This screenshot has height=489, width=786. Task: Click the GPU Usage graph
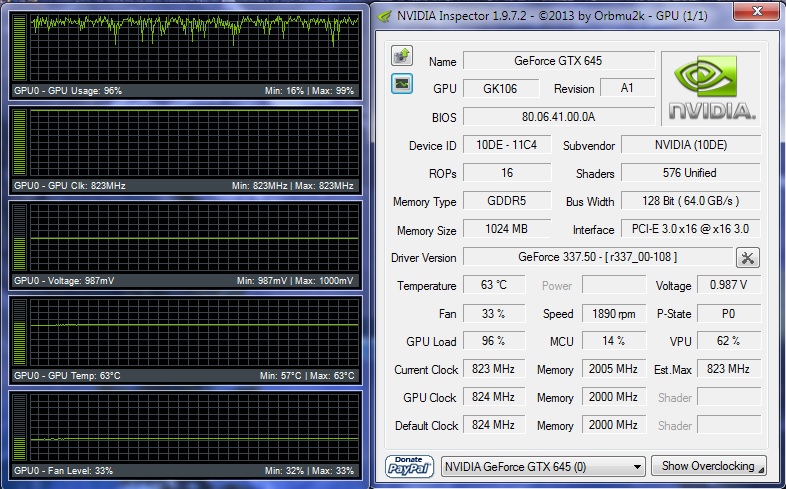coord(194,47)
